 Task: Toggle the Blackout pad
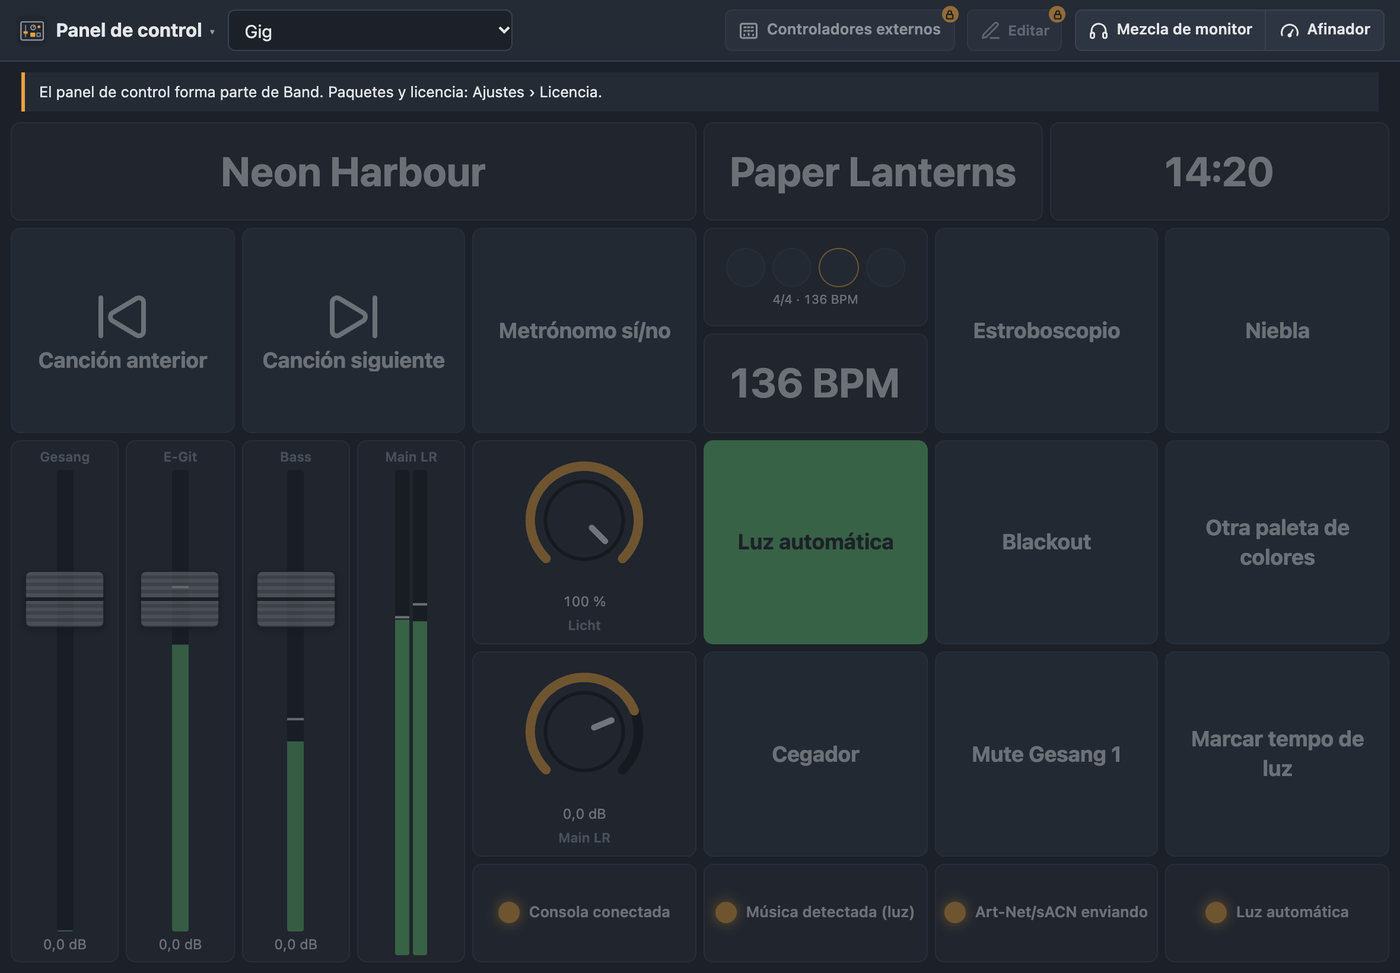[x=1046, y=542]
